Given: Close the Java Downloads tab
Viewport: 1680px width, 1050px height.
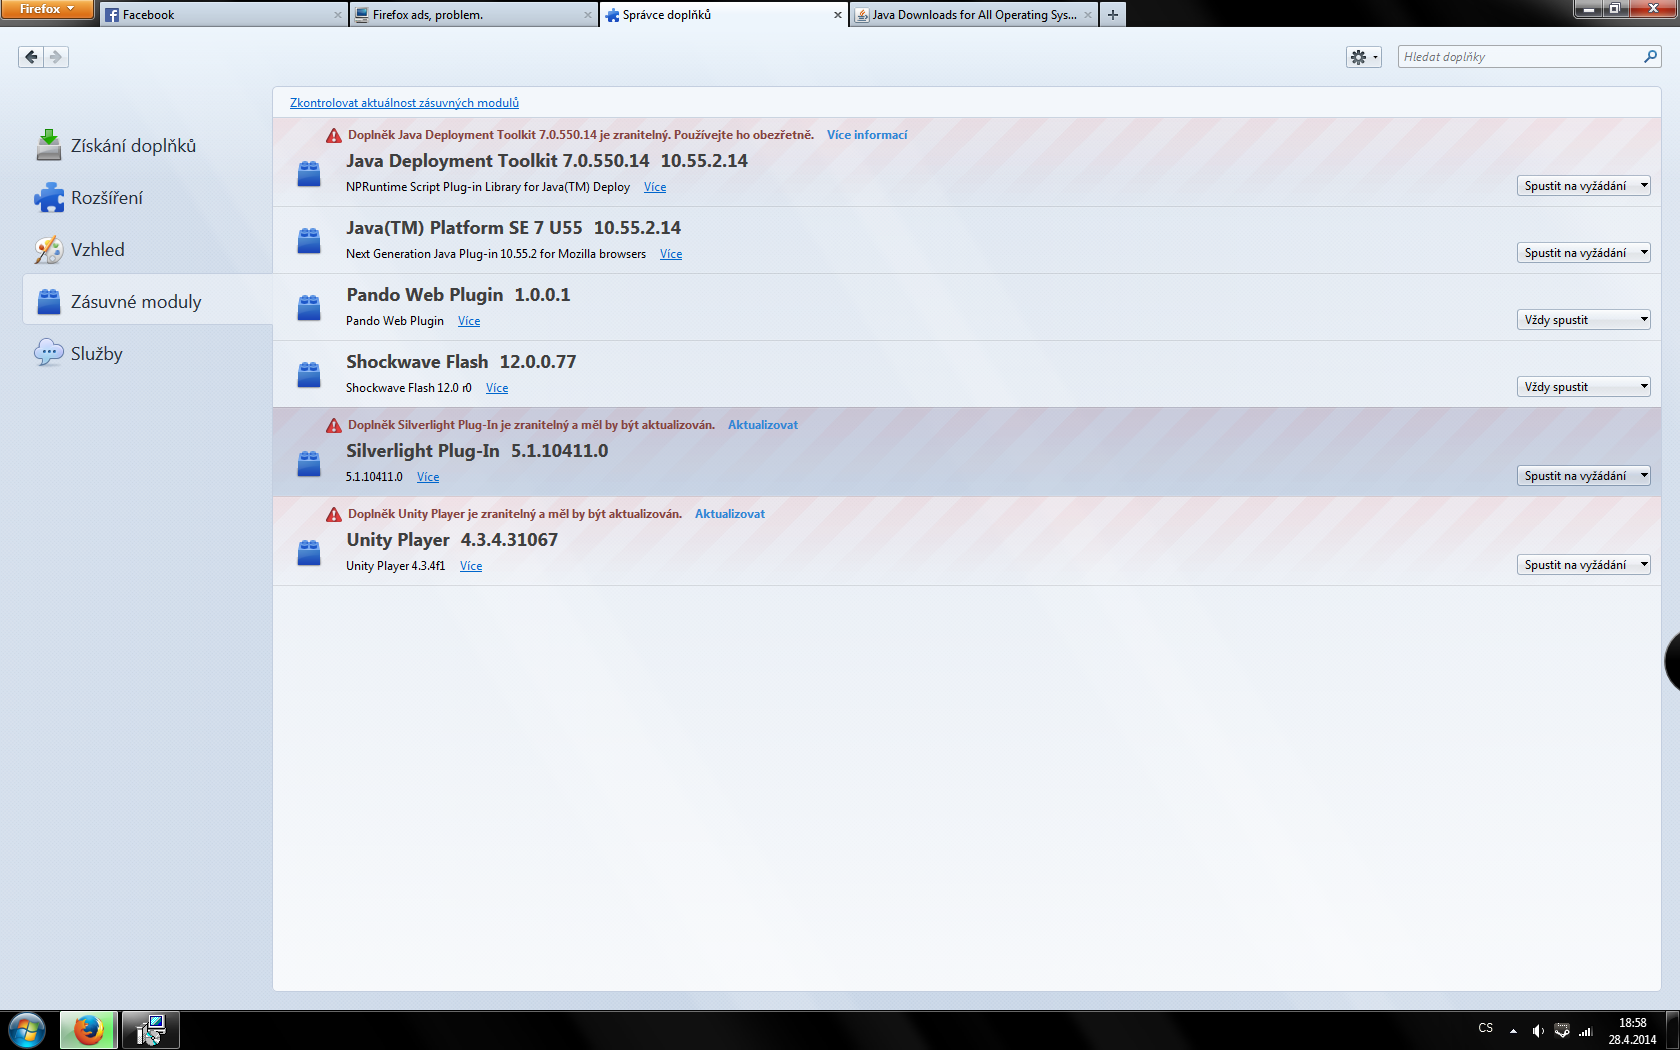Looking at the screenshot, I should pos(1087,15).
